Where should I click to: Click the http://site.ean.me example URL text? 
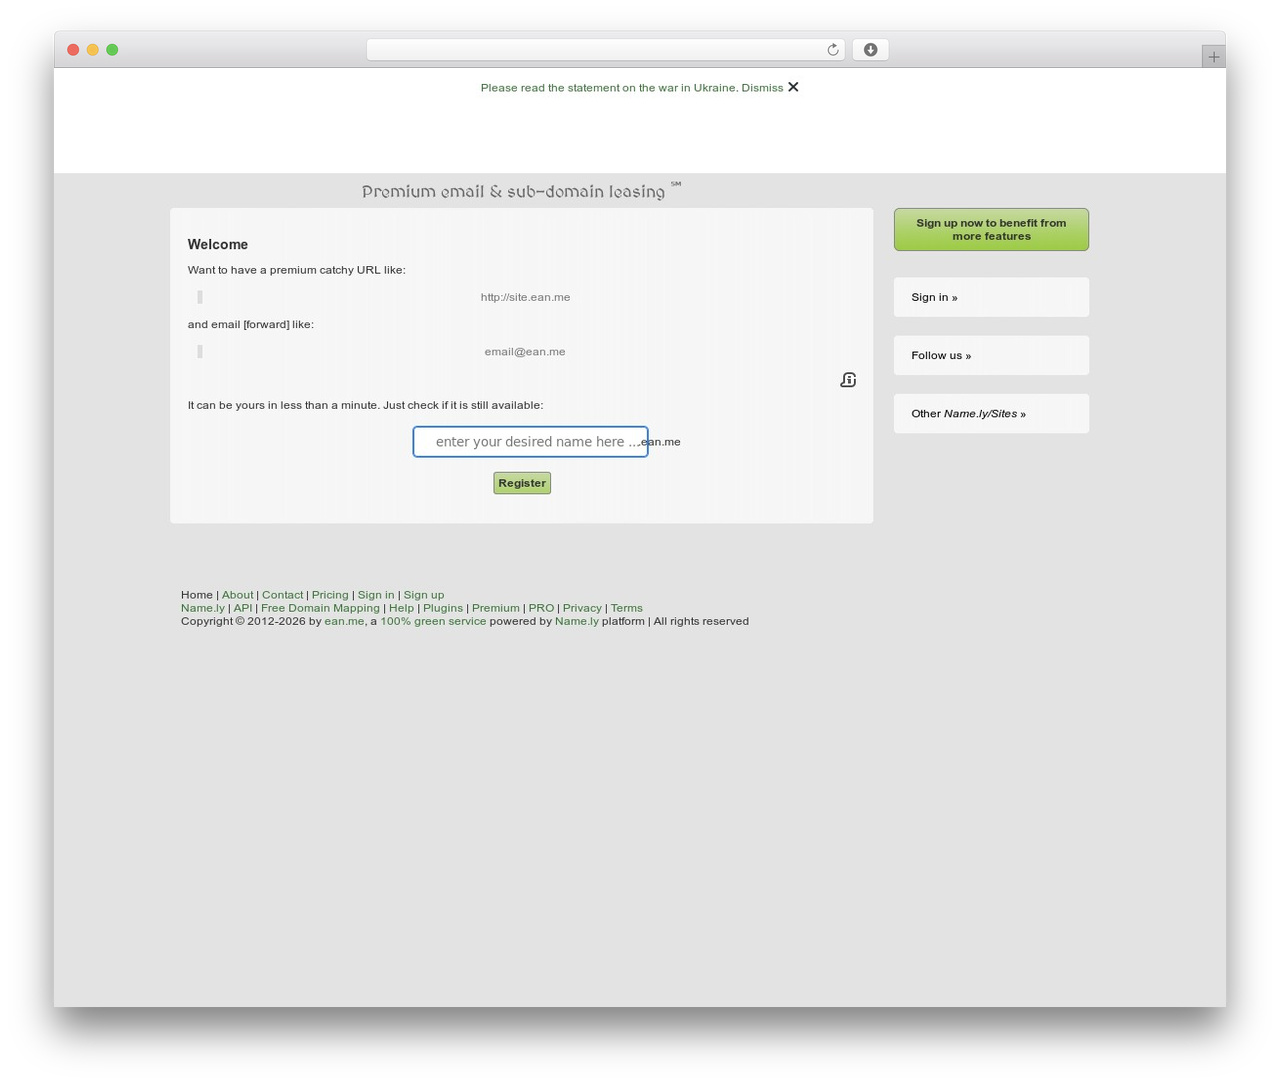click(x=525, y=297)
